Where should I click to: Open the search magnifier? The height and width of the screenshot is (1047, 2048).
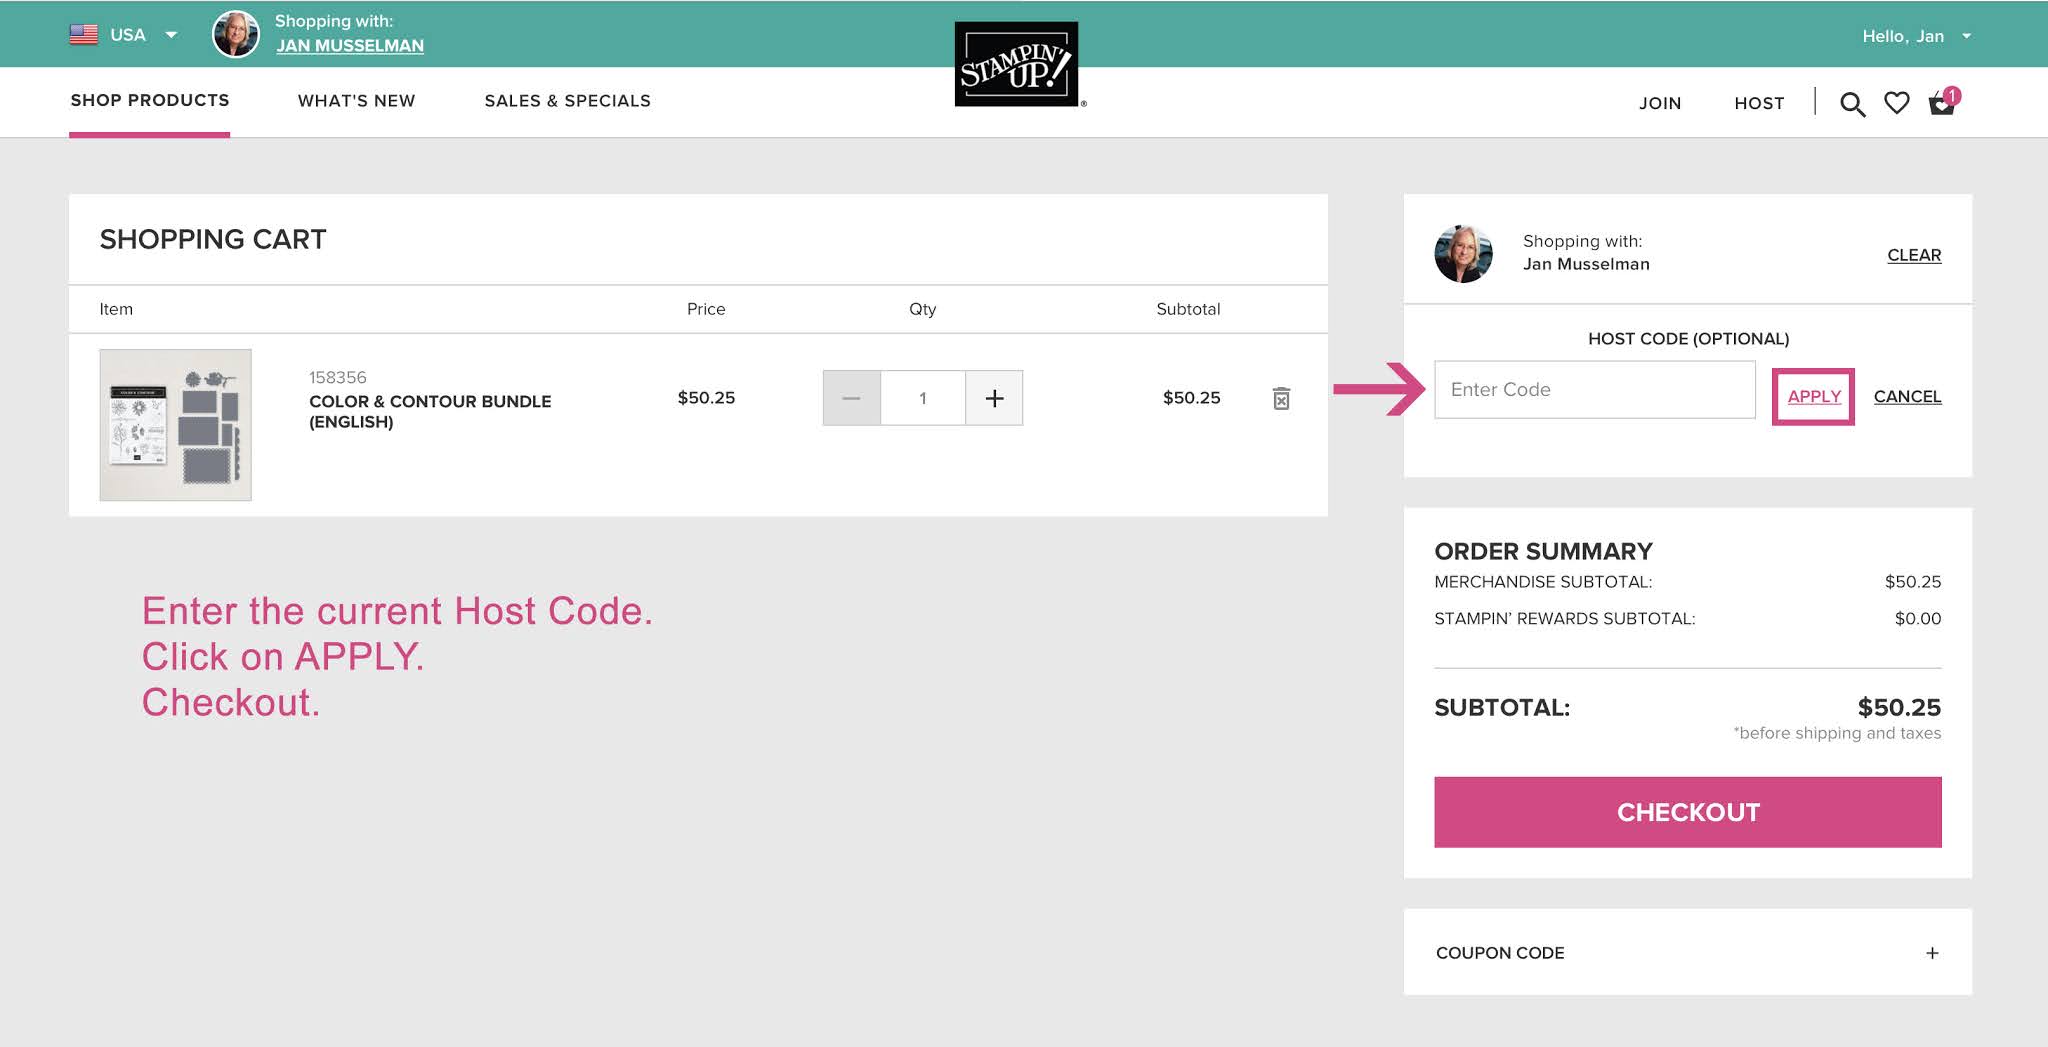point(1852,103)
